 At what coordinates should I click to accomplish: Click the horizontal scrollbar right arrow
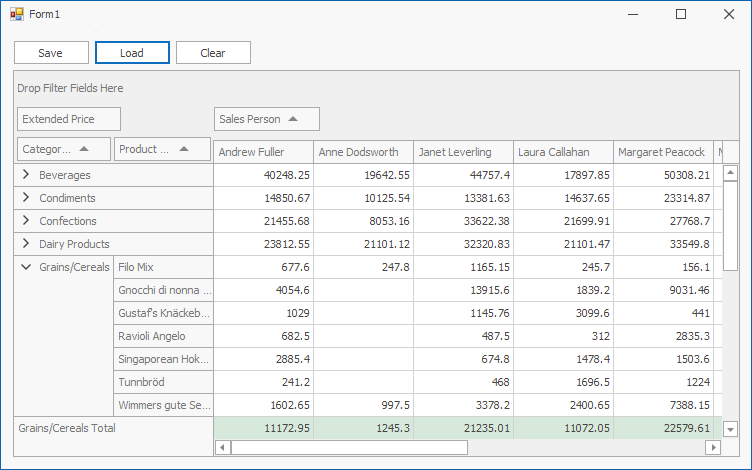[x=713, y=447]
